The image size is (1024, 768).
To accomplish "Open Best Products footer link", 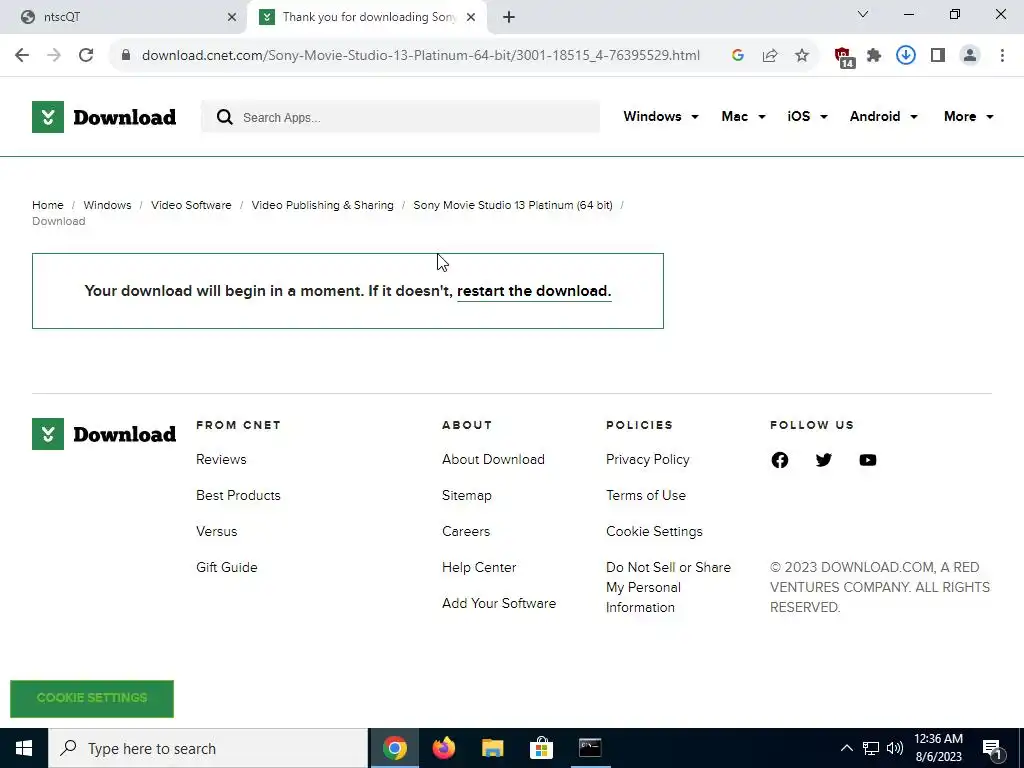I will click(x=238, y=496).
